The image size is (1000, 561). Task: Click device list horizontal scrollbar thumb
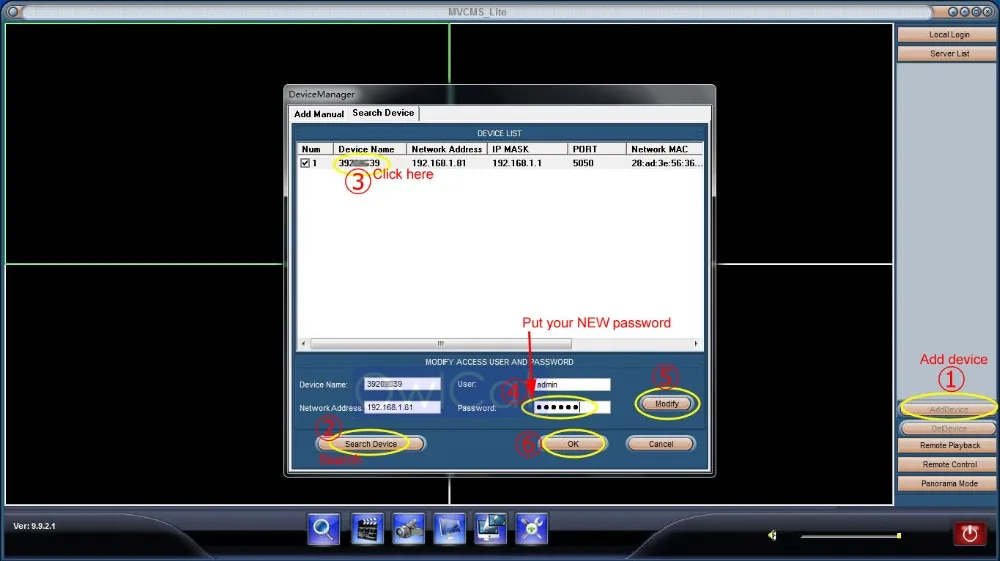[440, 344]
